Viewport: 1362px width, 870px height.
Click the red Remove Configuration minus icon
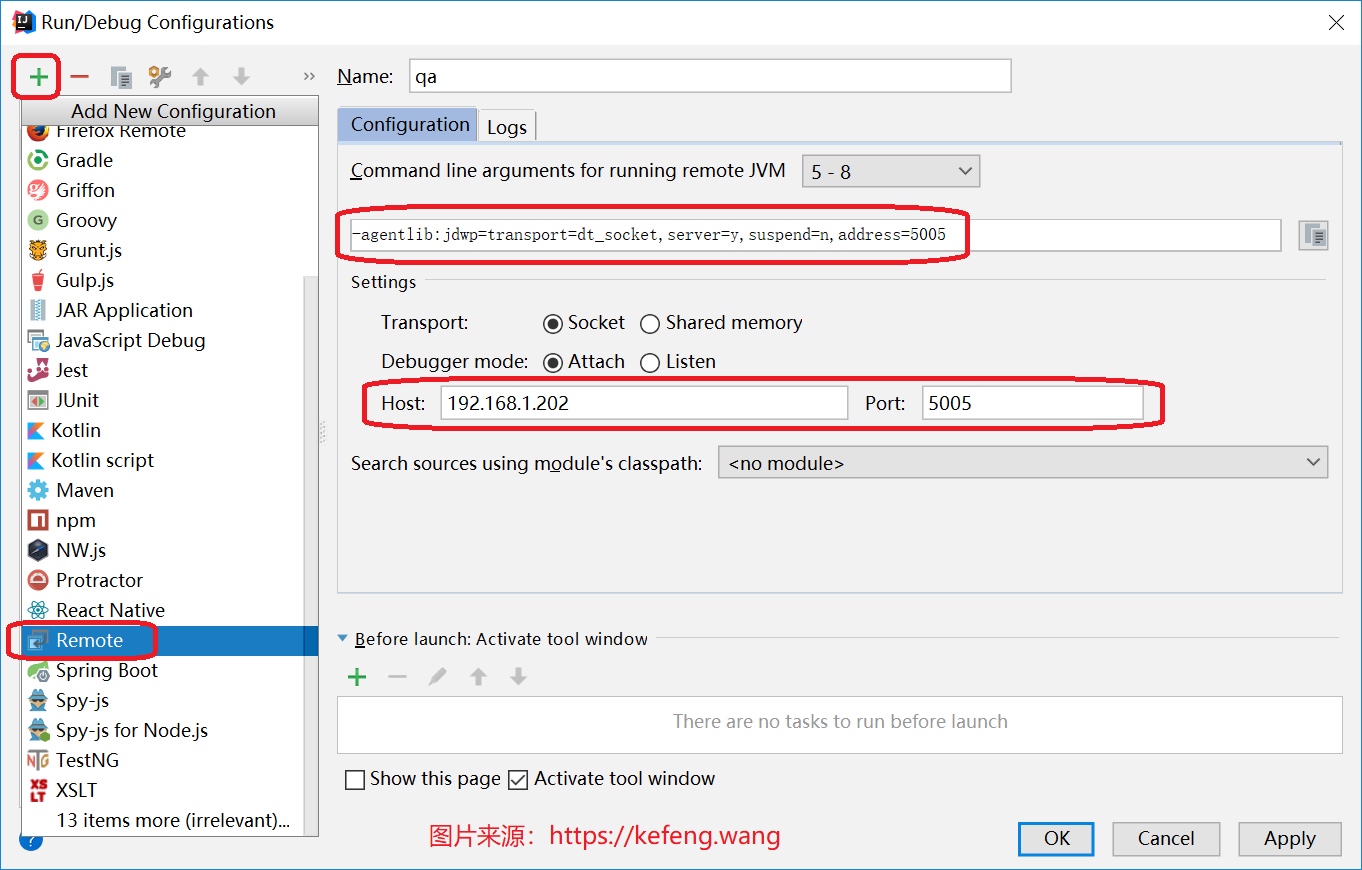80,77
